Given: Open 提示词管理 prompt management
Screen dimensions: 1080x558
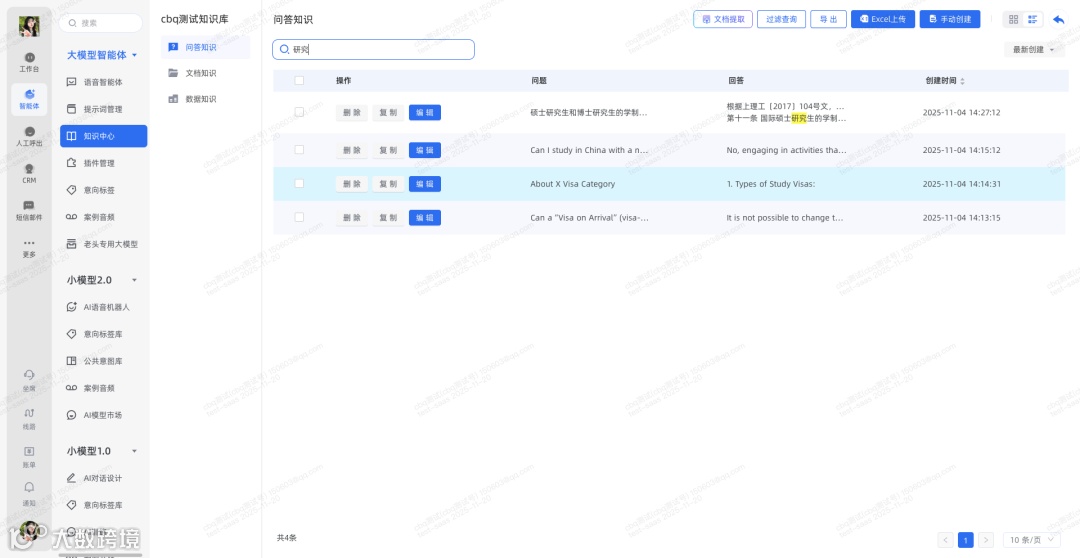Looking at the screenshot, I should (x=103, y=109).
